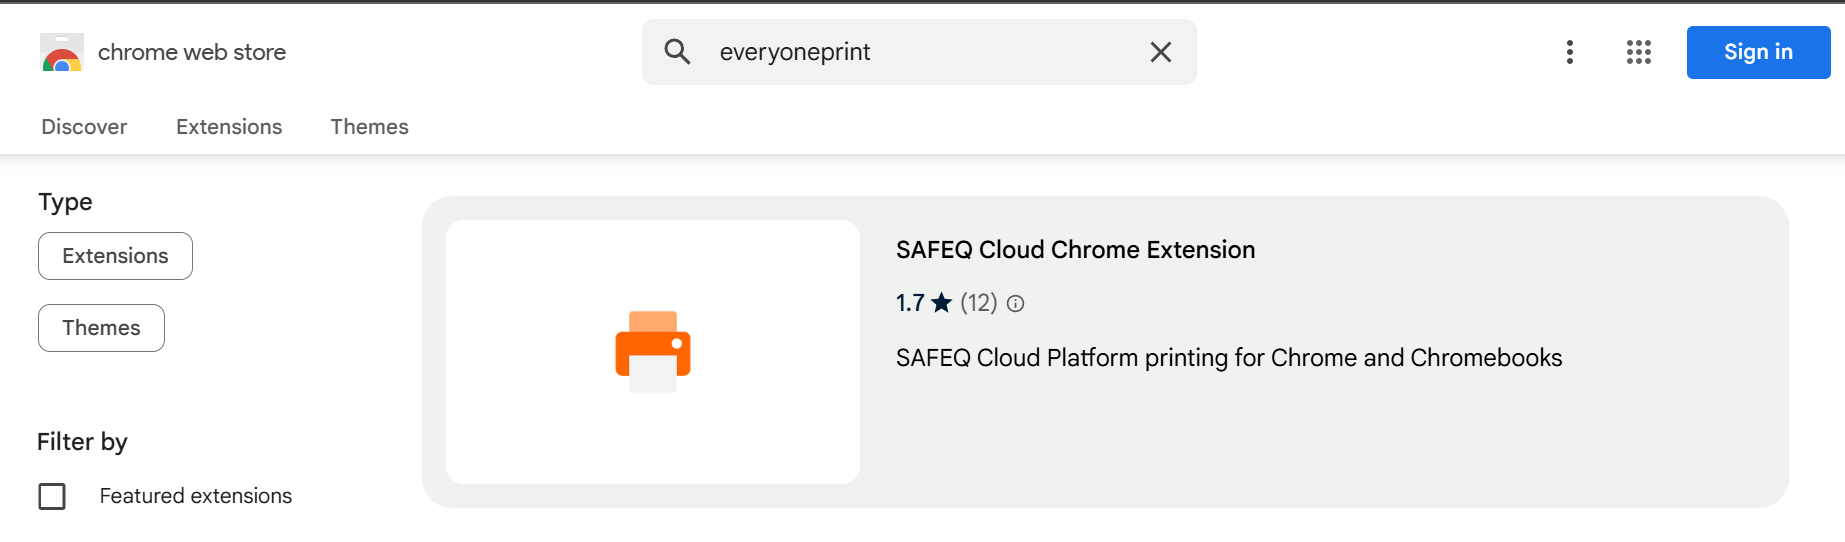1845x542 pixels.
Task: Filter by the Themes type chip
Action: pos(101,328)
